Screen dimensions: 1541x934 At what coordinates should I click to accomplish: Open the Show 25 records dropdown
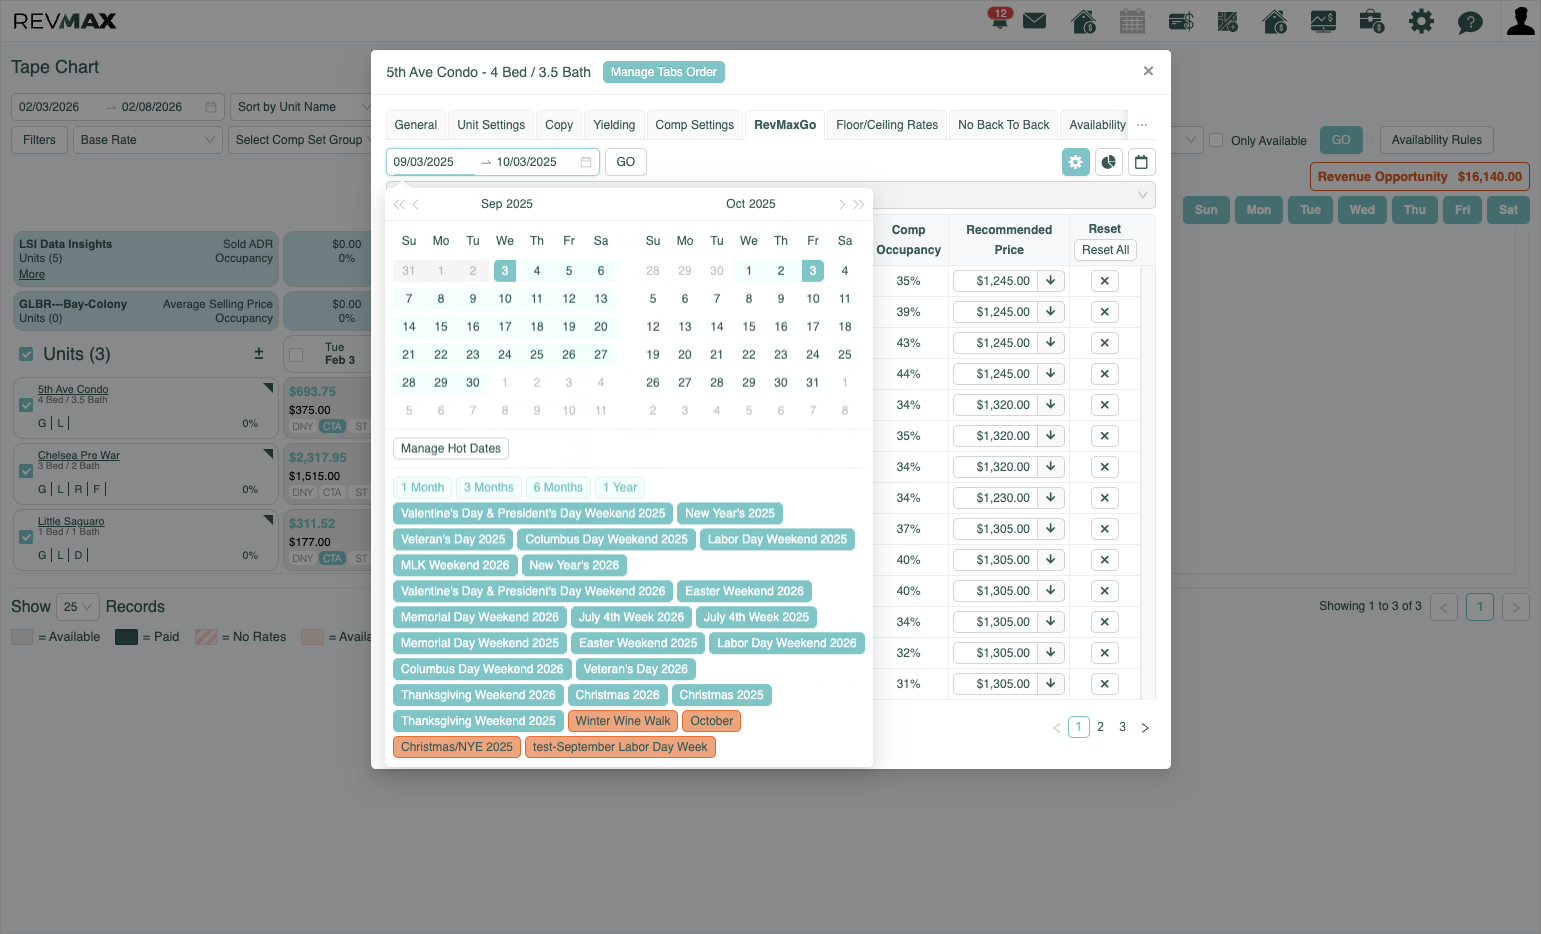pos(78,606)
